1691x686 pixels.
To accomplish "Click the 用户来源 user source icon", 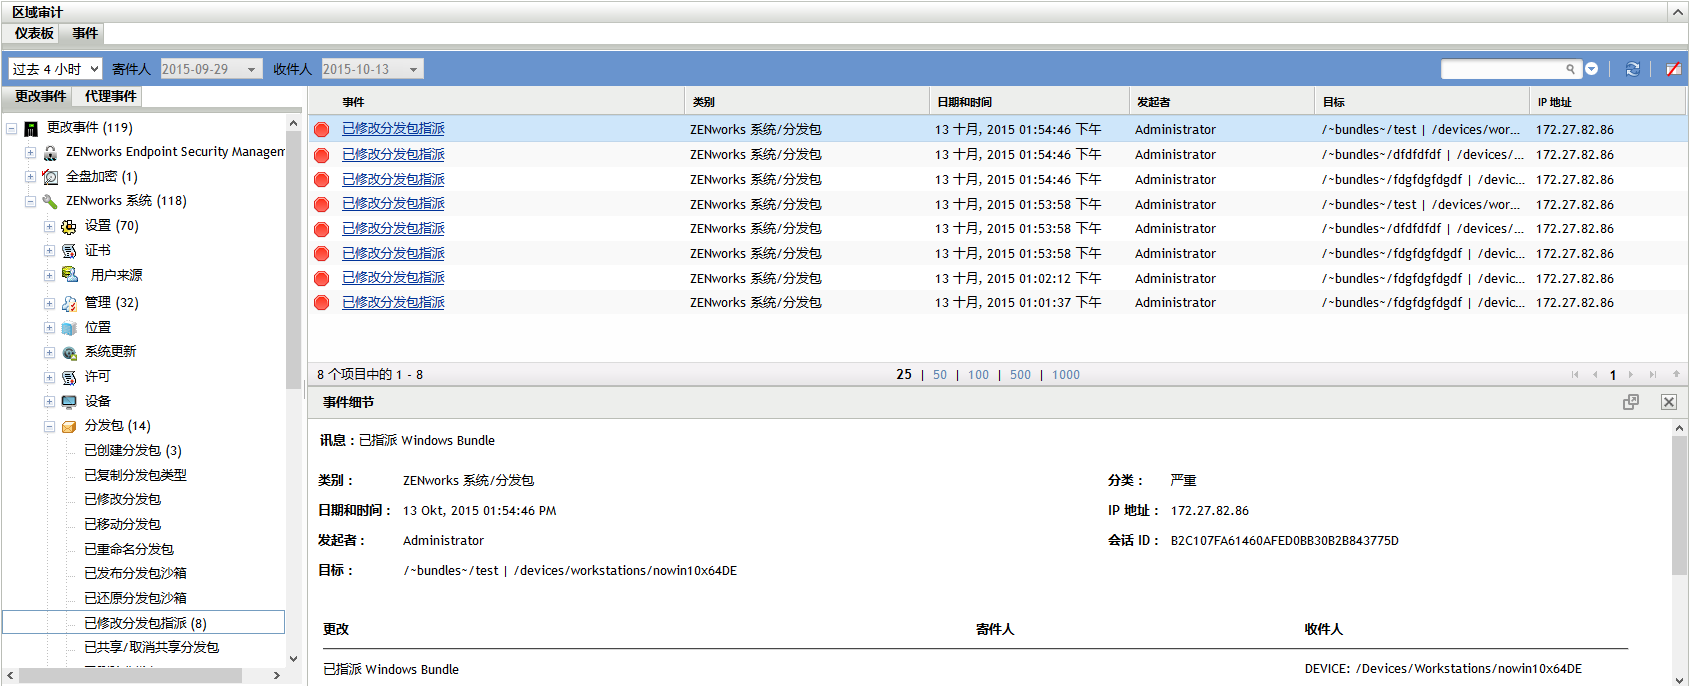I will tap(70, 274).
